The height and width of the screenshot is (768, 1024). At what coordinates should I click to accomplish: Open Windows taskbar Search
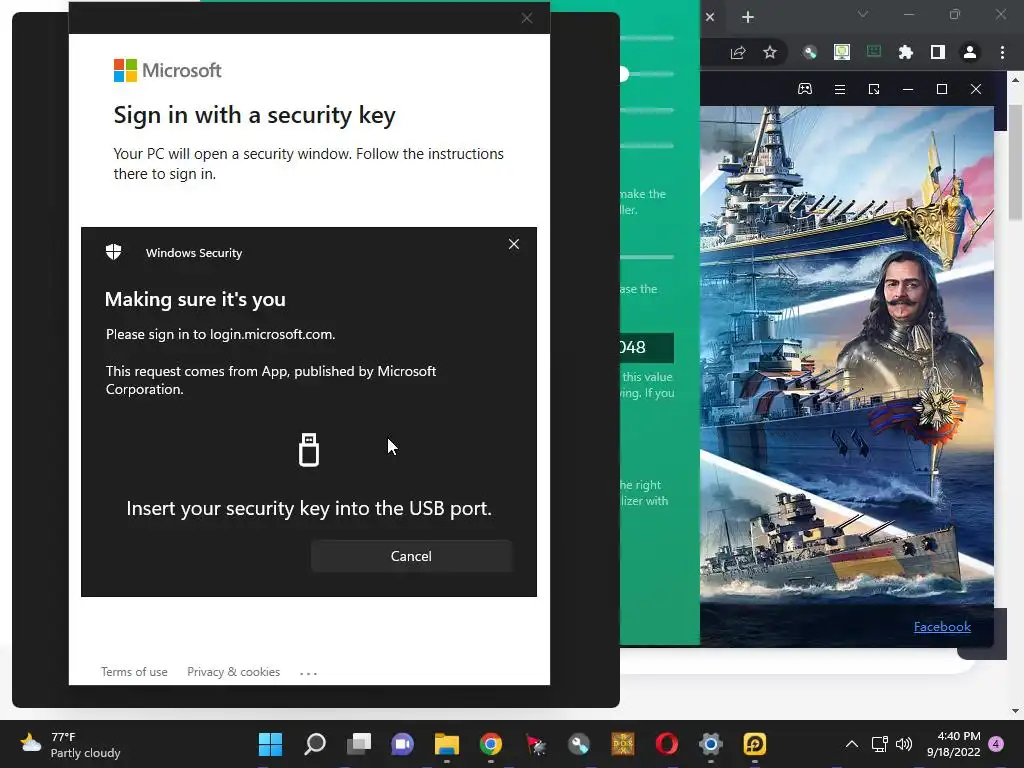[315, 744]
